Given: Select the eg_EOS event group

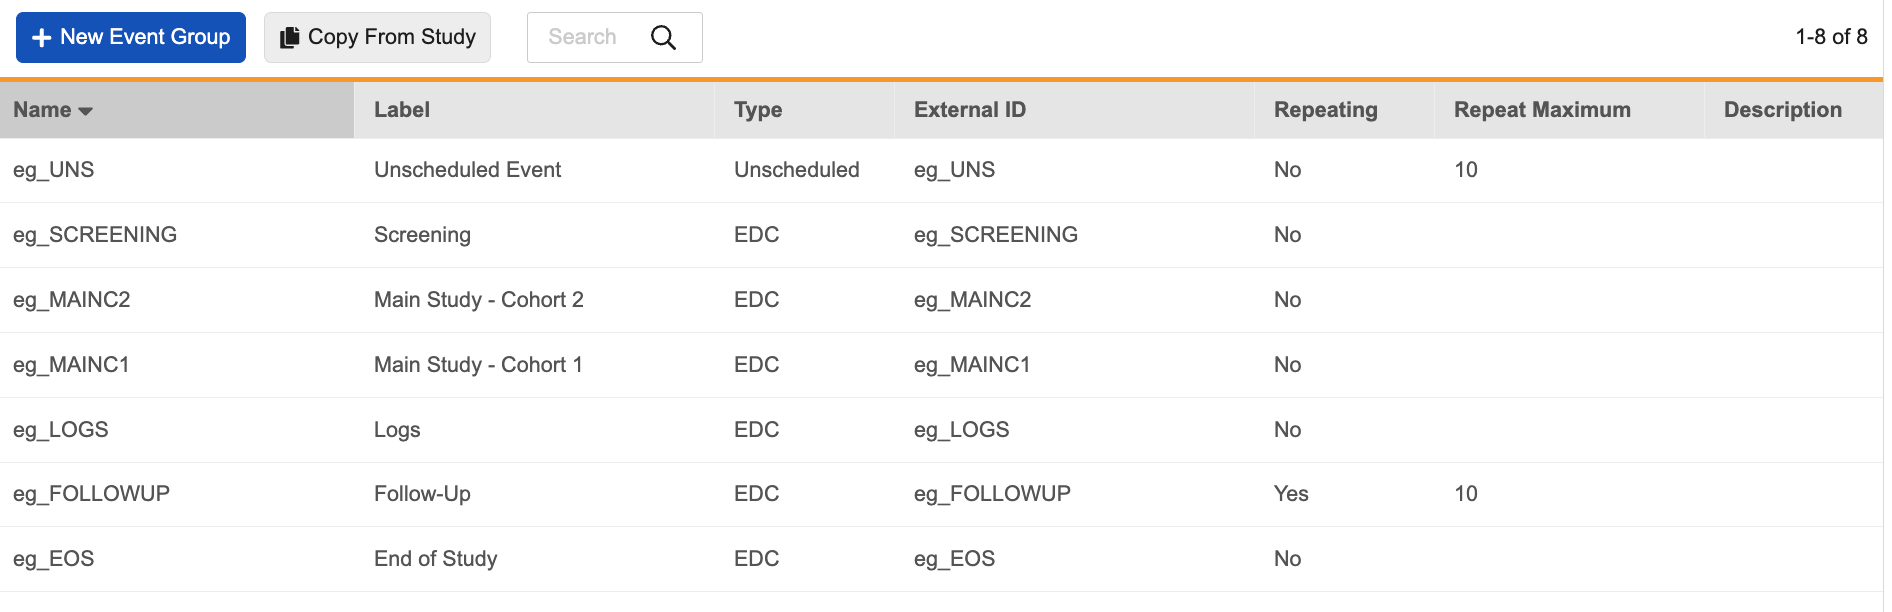Looking at the screenshot, I should pyautogui.click(x=54, y=559).
